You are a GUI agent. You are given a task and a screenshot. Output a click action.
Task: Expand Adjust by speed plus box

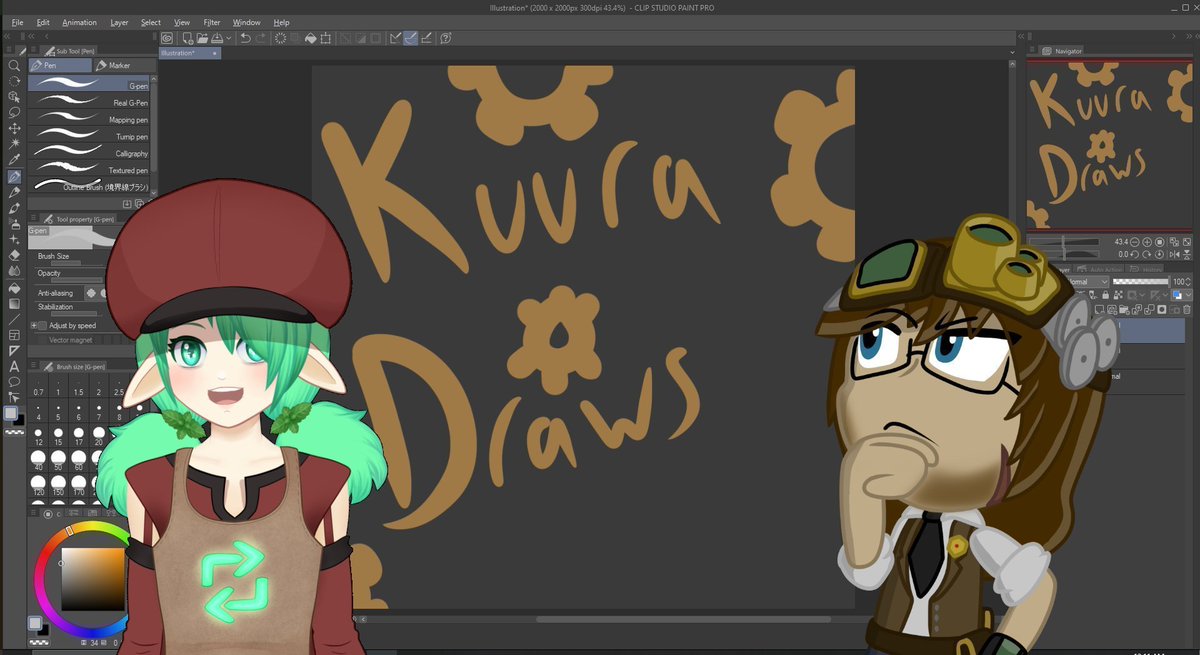33,325
